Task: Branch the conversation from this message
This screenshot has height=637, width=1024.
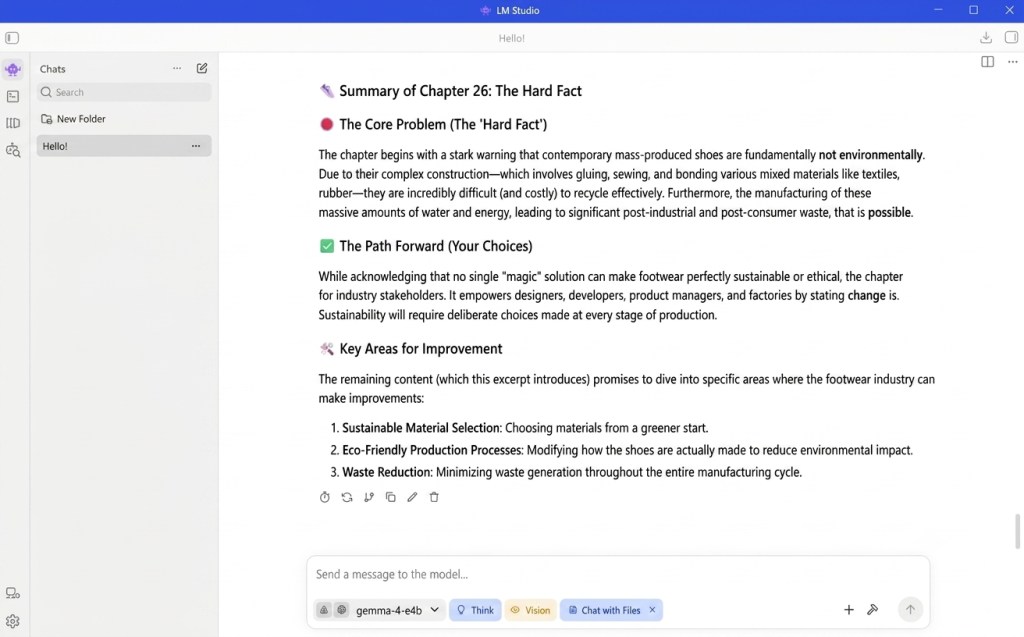Action: pos(369,497)
